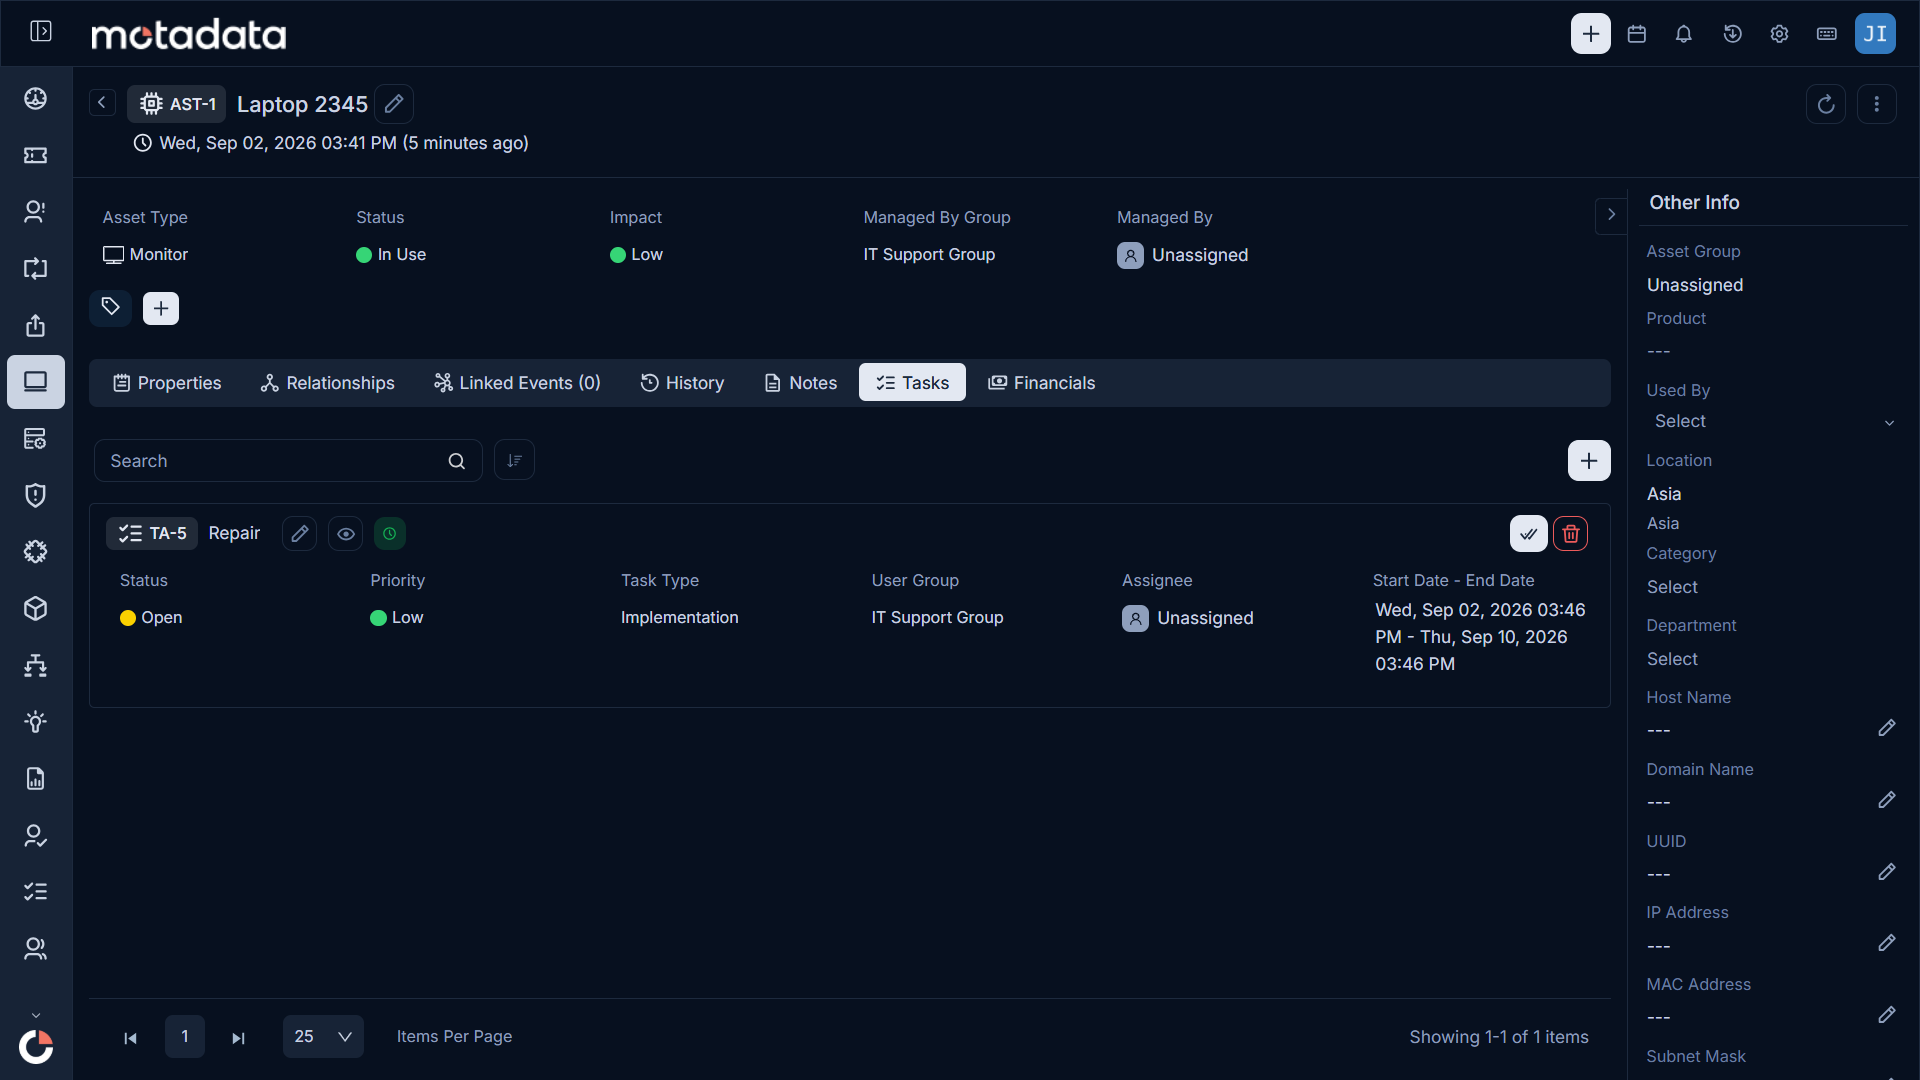Add a new task with plus button

[1589, 461]
